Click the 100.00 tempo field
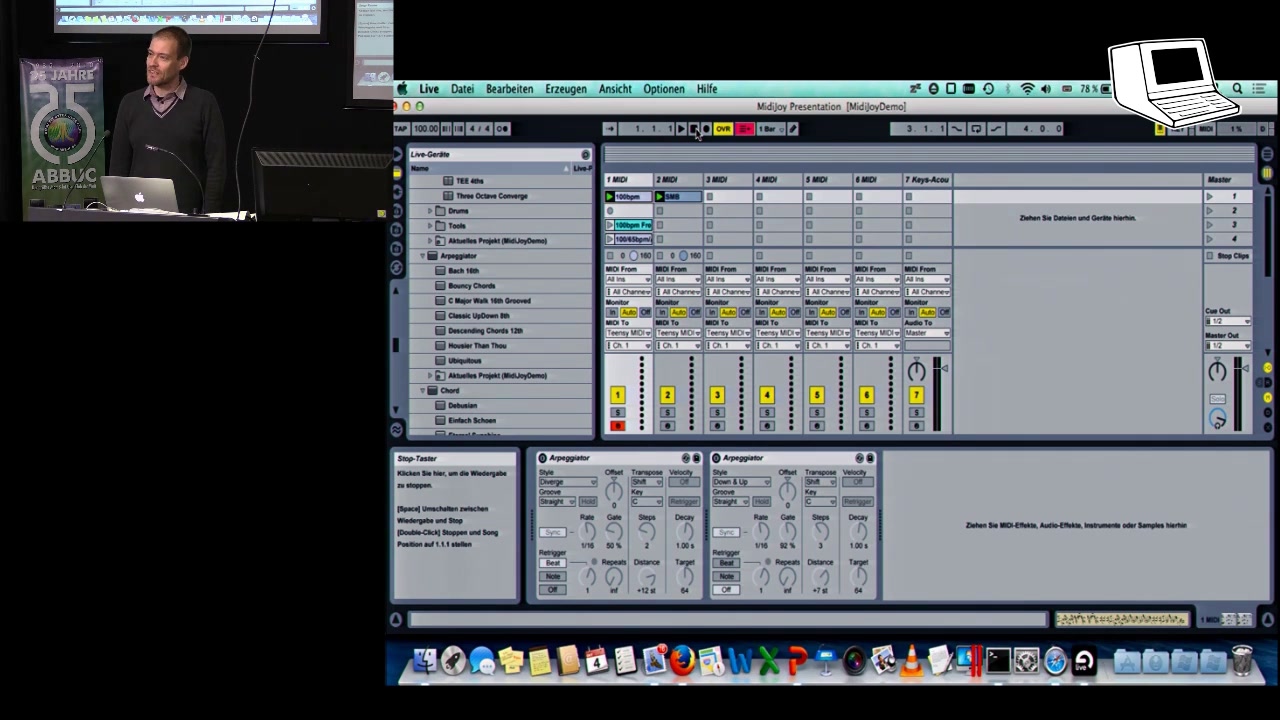The width and height of the screenshot is (1280, 720). click(x=425, y=129)
